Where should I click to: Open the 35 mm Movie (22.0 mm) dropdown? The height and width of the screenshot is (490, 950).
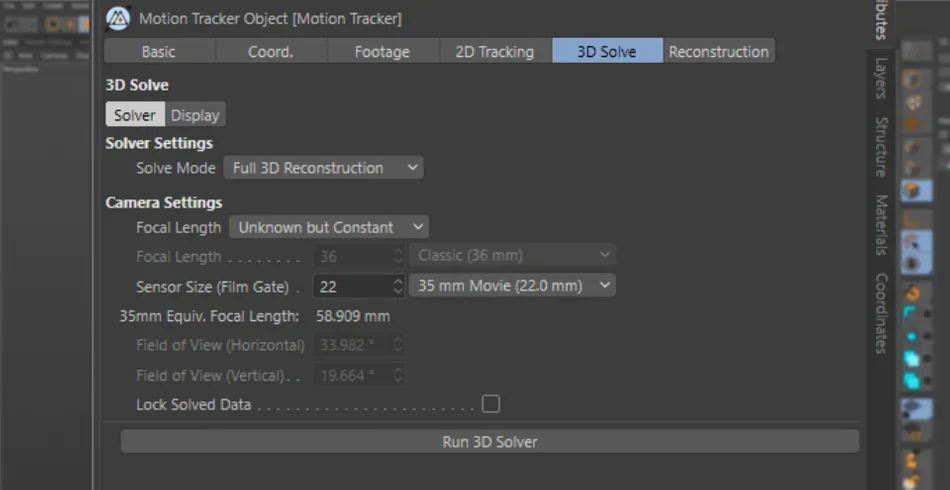513,285
